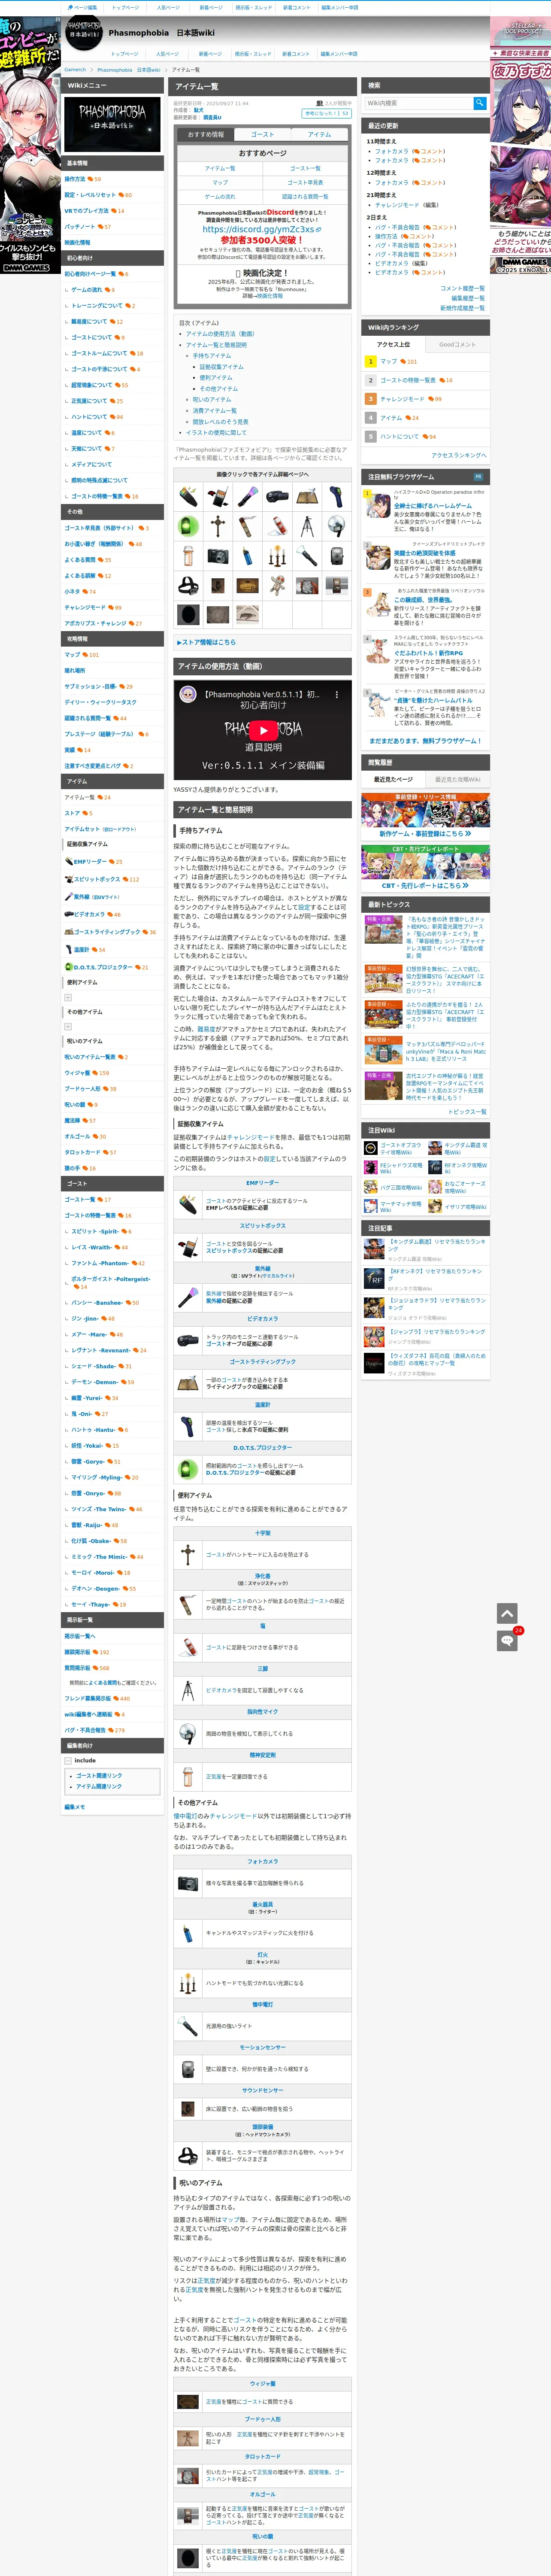Viewport: 551px width, 2576px height.
Task: Switch to 最近見た攻略Wiki history tab
Action: point(457,779)
